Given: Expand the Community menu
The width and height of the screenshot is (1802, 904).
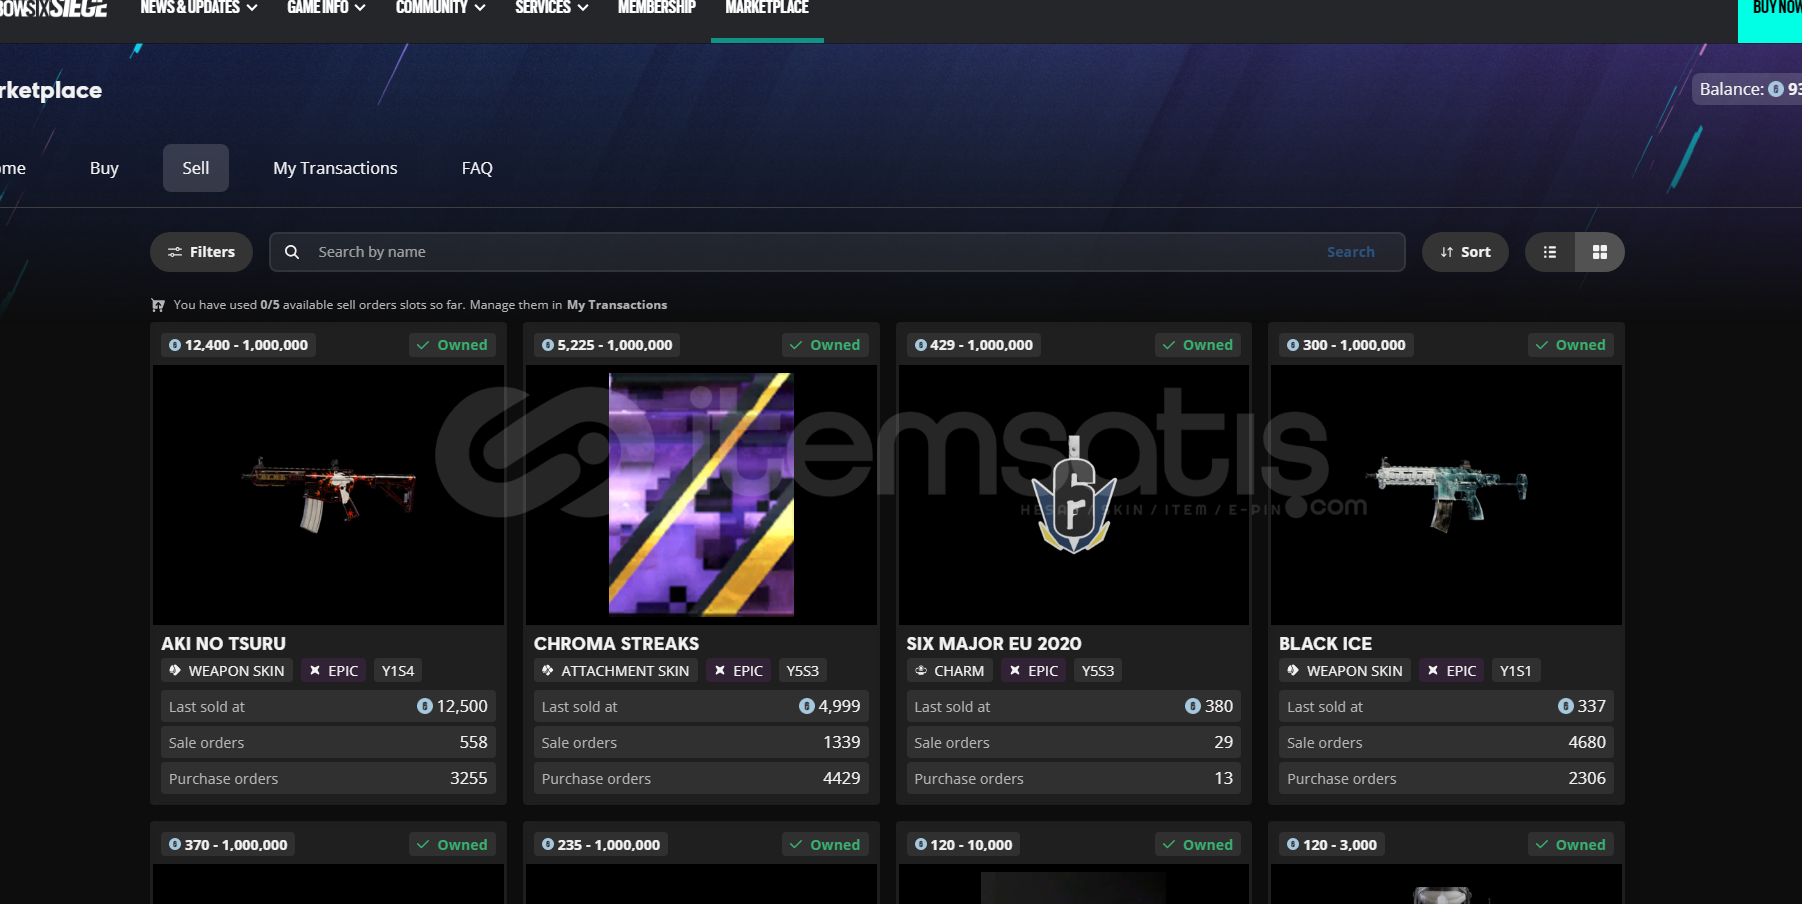Looking at the screenshot, I should (440, 8).
